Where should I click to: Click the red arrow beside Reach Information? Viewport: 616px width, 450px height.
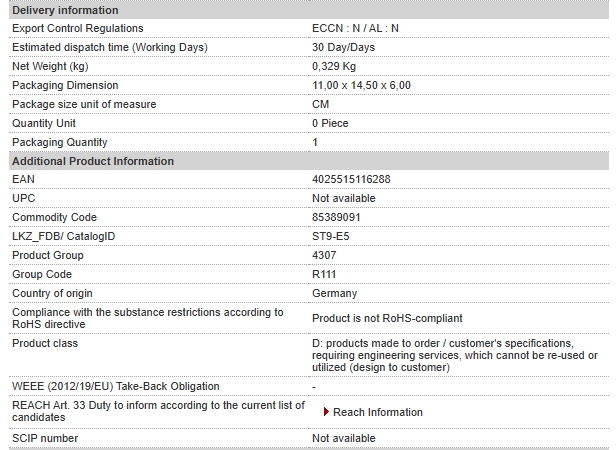click(326, 411)
